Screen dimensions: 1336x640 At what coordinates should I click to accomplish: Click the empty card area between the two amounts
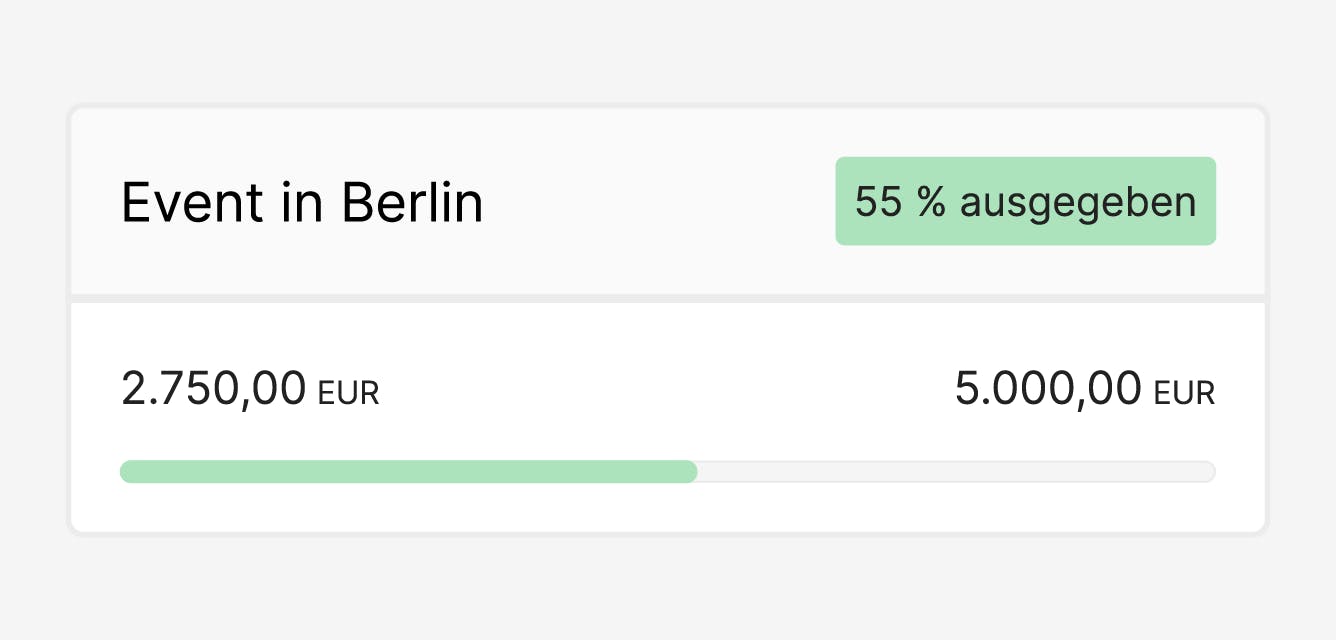[x=660, y=390]
